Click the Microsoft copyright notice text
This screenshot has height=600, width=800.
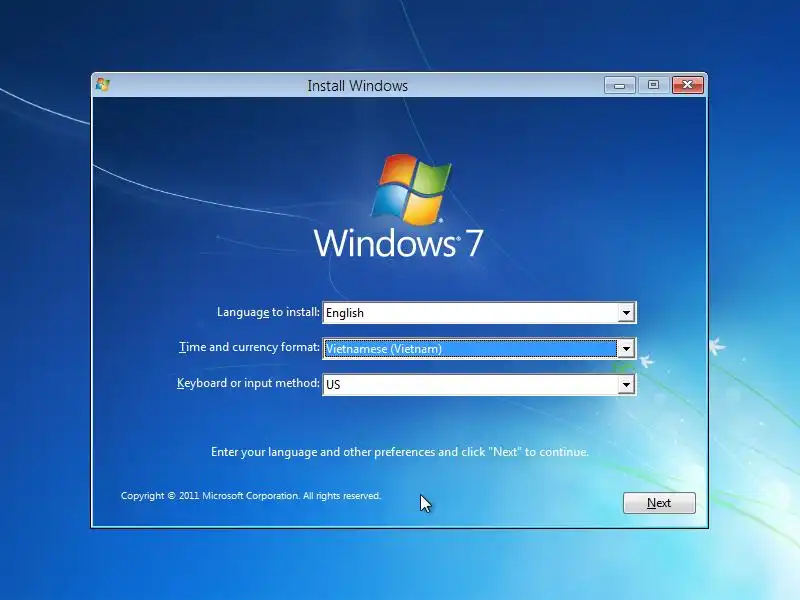[251, 496]
